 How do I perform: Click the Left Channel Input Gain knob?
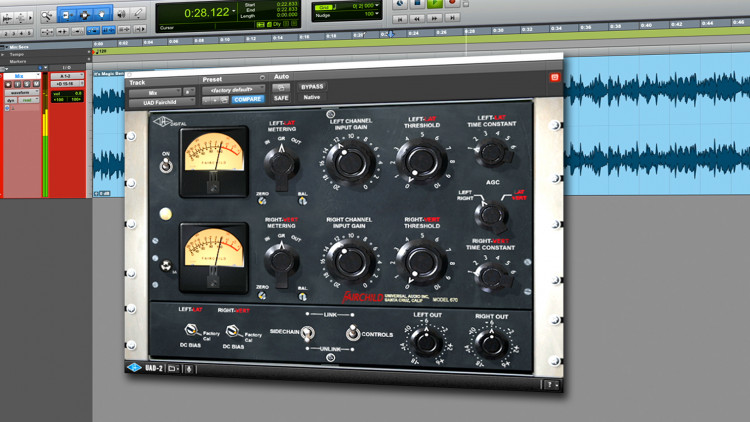click(x=351, y=163)
